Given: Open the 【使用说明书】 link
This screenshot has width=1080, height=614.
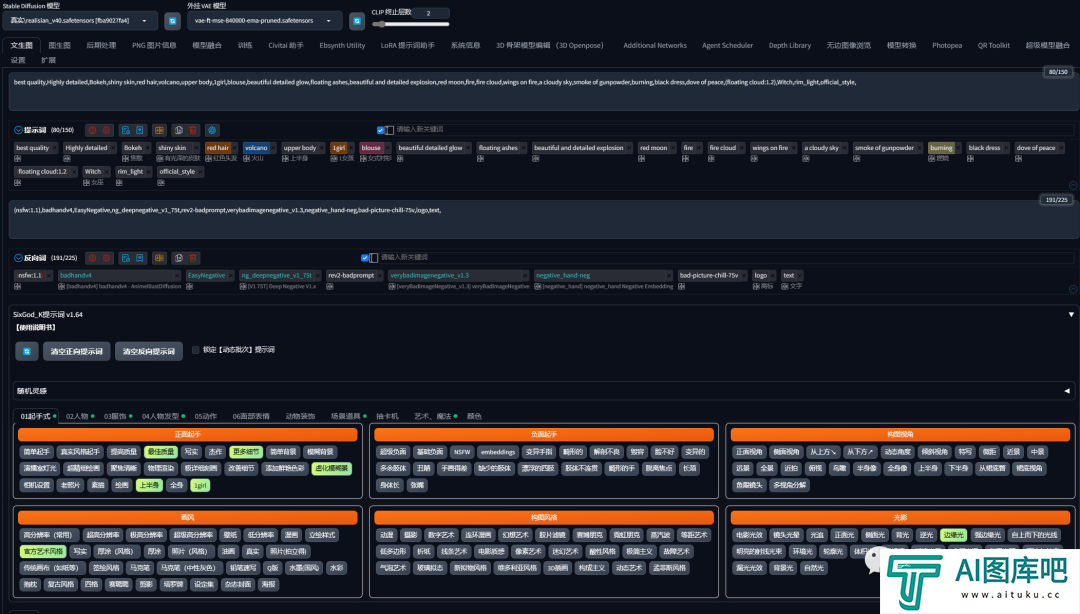Looking at the screenshot, I should click(x=35, y=327).
